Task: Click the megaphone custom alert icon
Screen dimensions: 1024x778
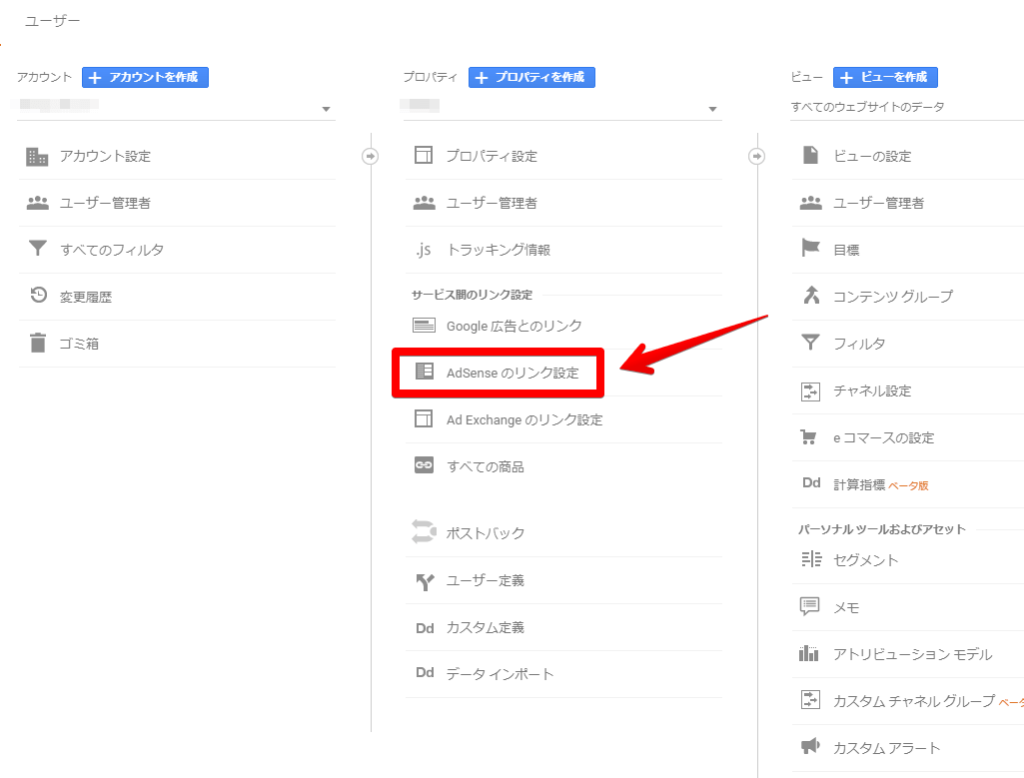Action: [x=810, y=747]
